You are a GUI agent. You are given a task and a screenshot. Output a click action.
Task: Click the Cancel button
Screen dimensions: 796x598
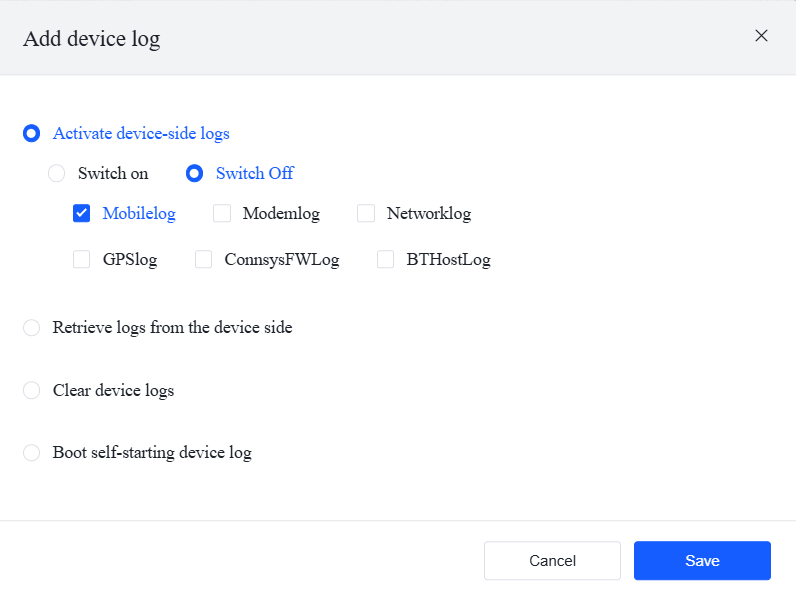552,561
